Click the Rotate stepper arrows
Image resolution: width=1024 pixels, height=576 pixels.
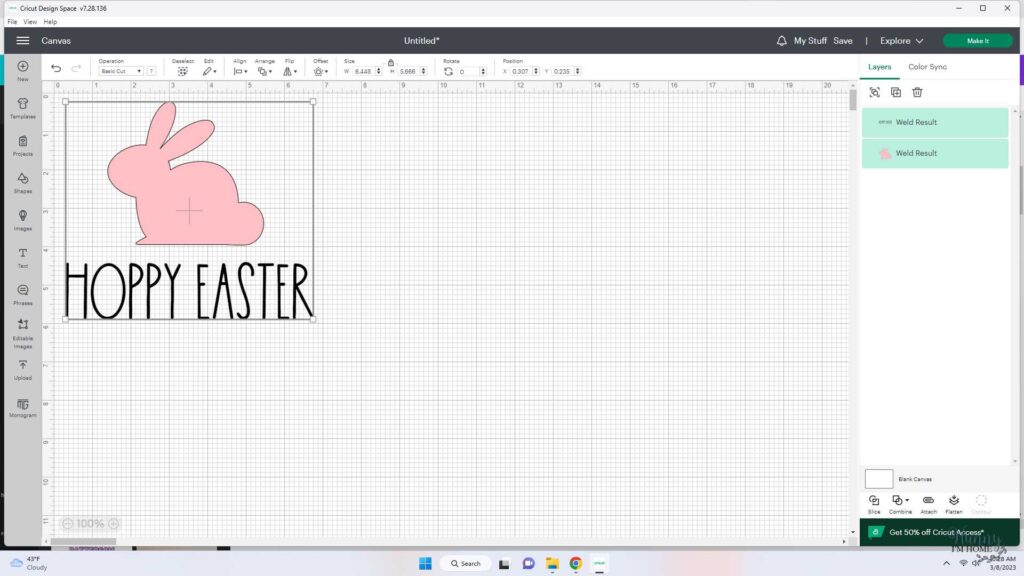click(x=483, y=71)
